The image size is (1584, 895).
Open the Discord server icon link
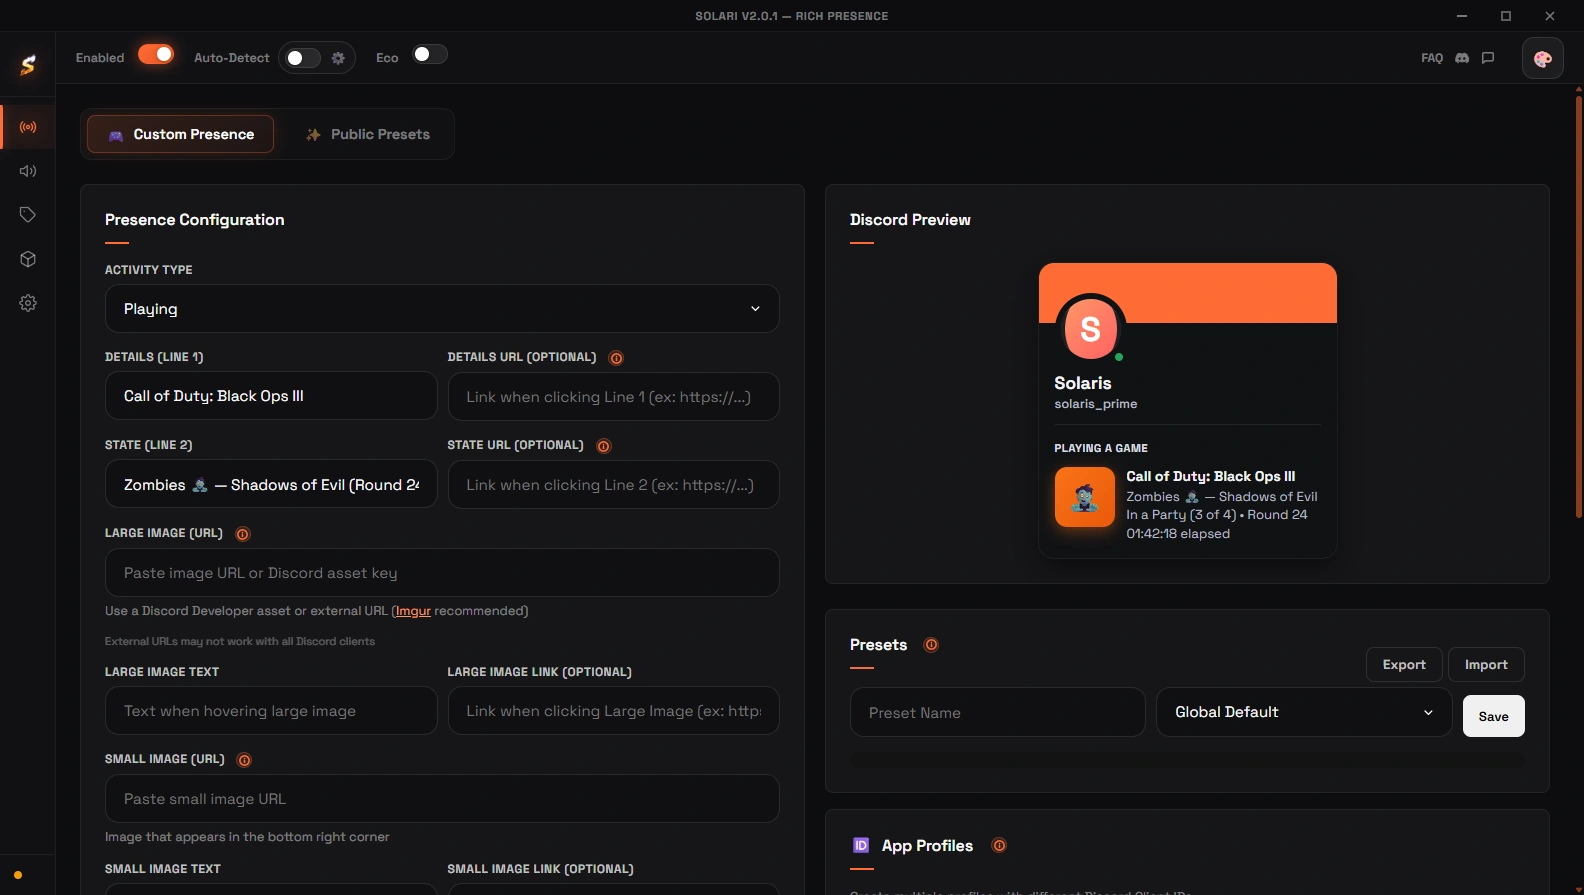pos(1462,58)
